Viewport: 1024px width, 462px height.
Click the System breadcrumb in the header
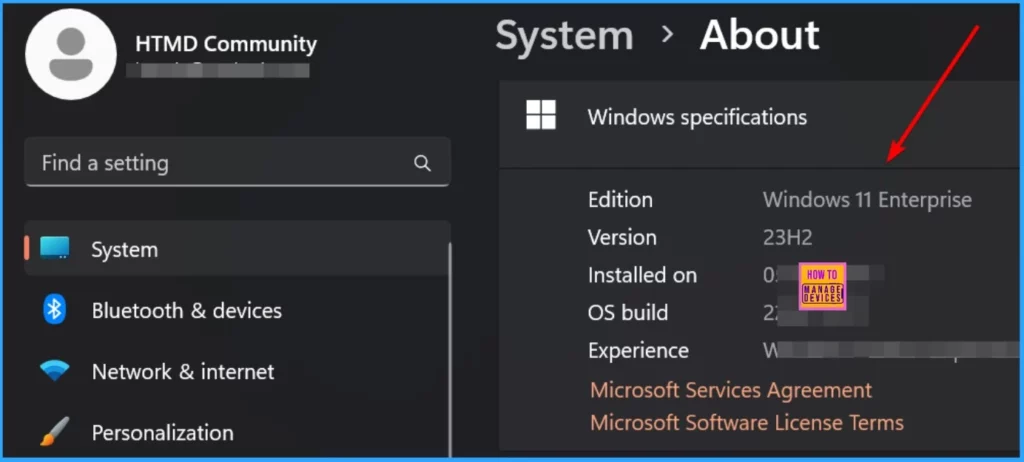(x=564, y=35)
